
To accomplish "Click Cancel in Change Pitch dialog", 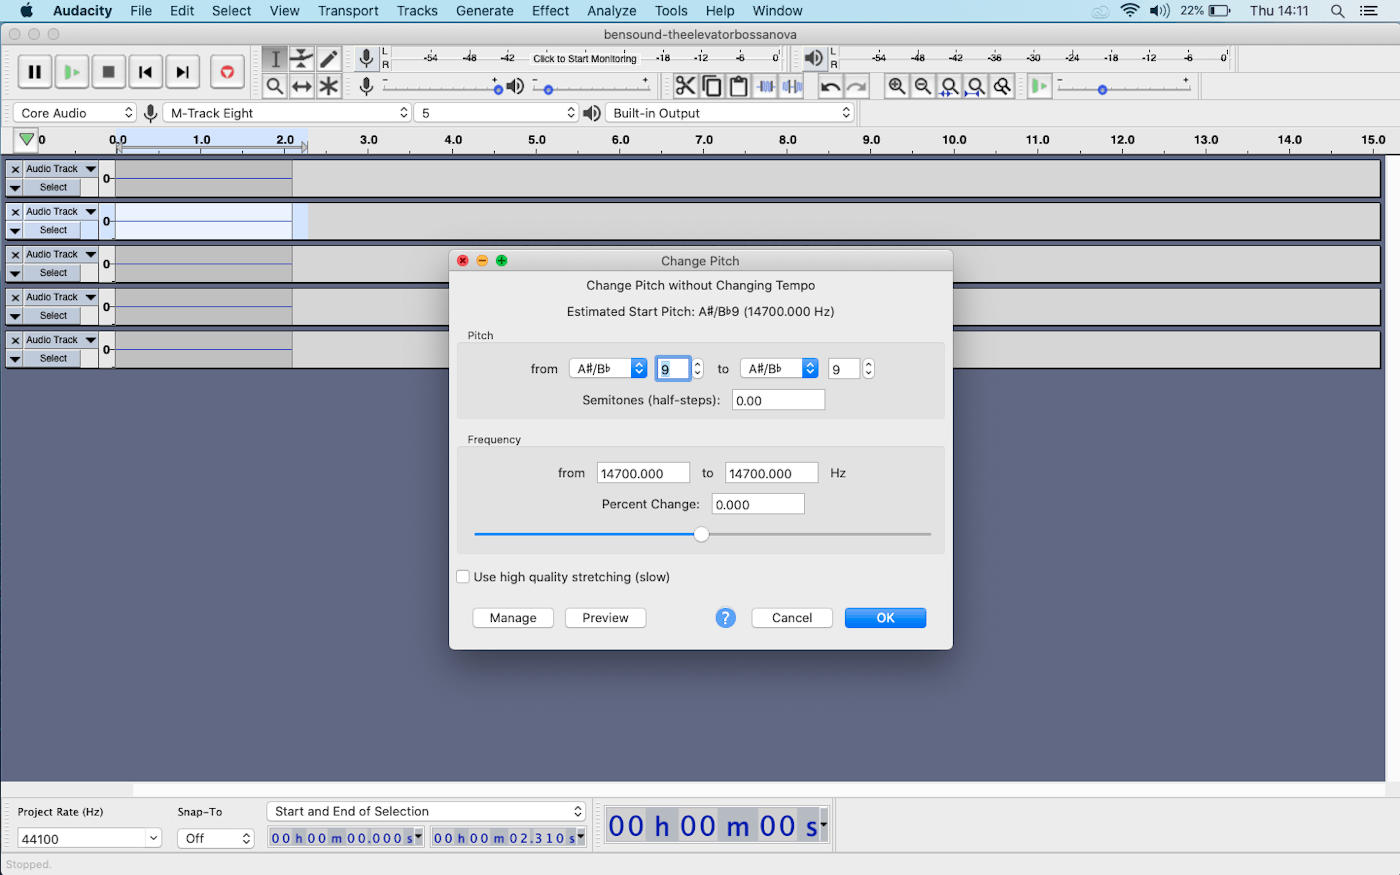I will tap(792, 618).
